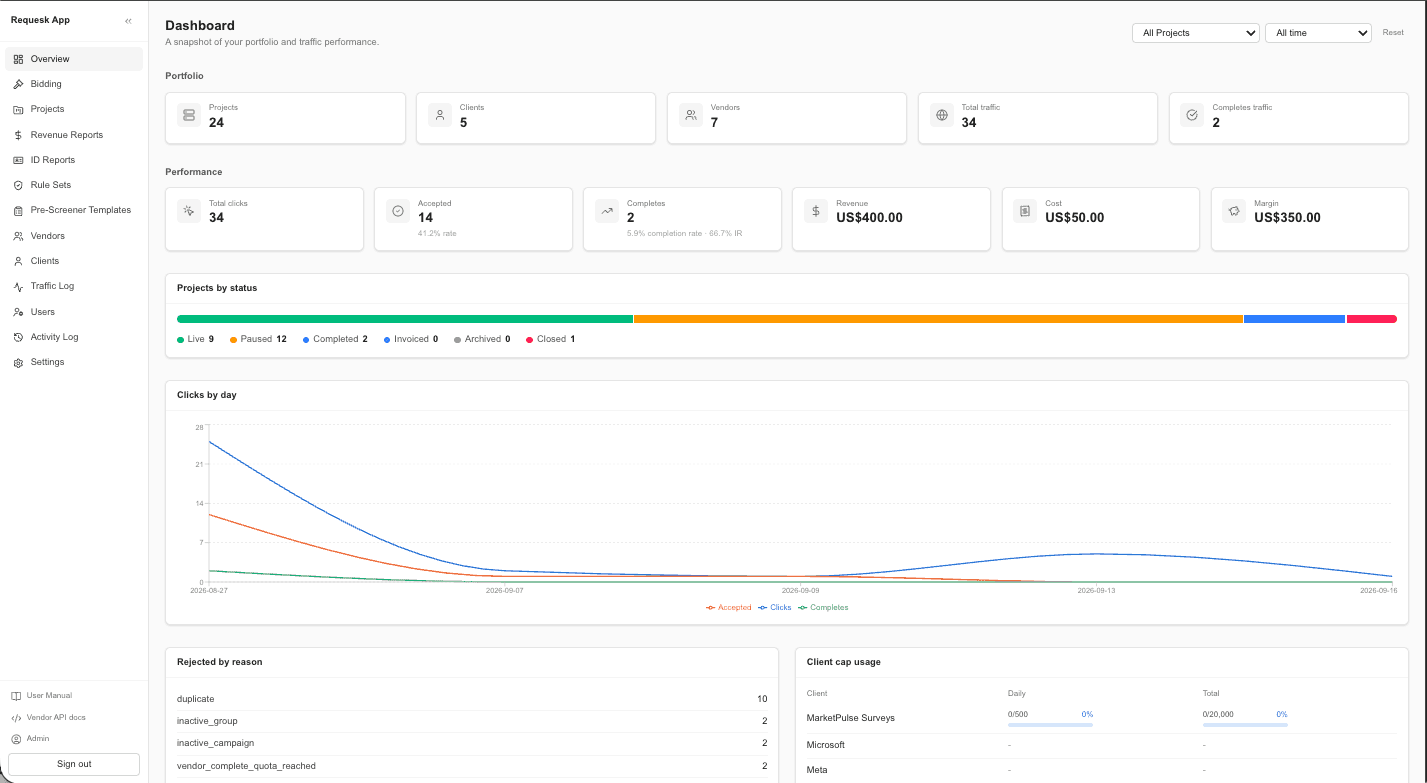
Task: Open Users page from sidebar
Action: 74,312
